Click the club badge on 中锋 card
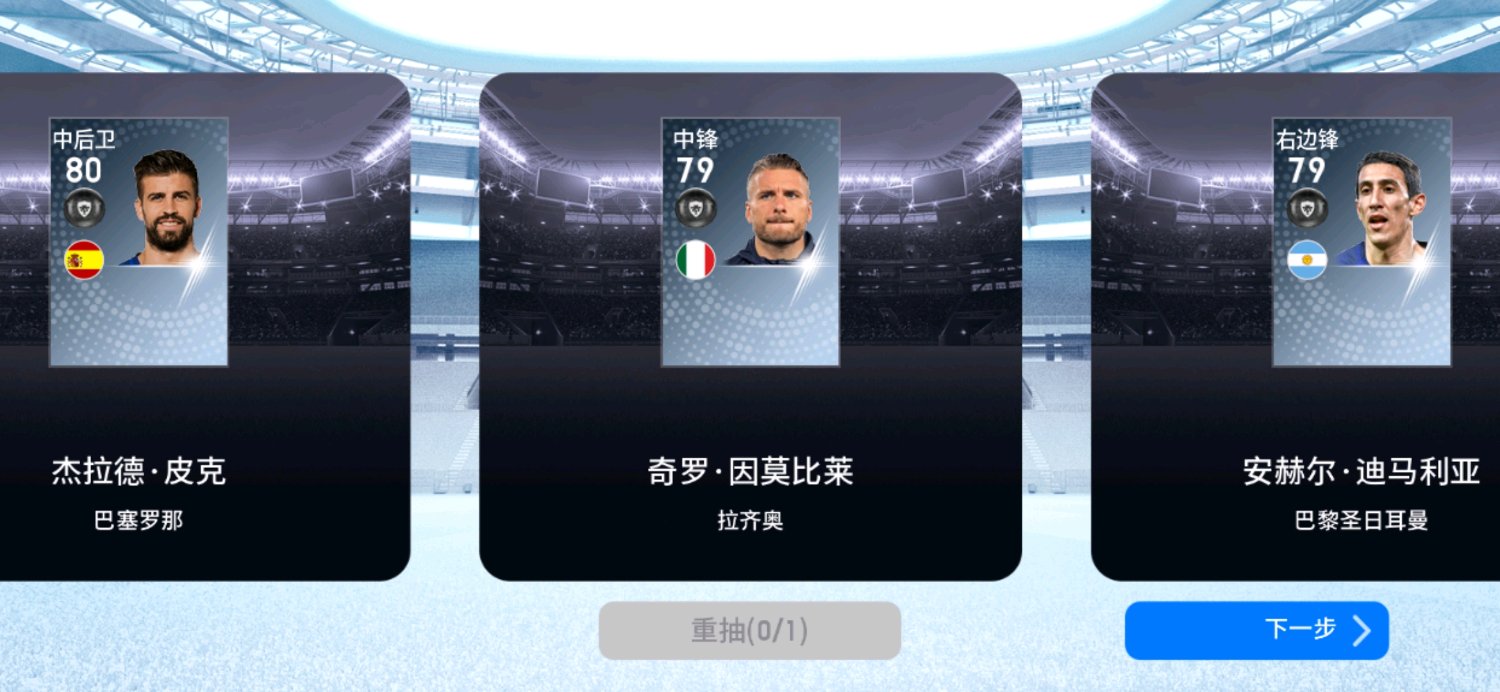1500x692 pixels. tap(696, 208)
